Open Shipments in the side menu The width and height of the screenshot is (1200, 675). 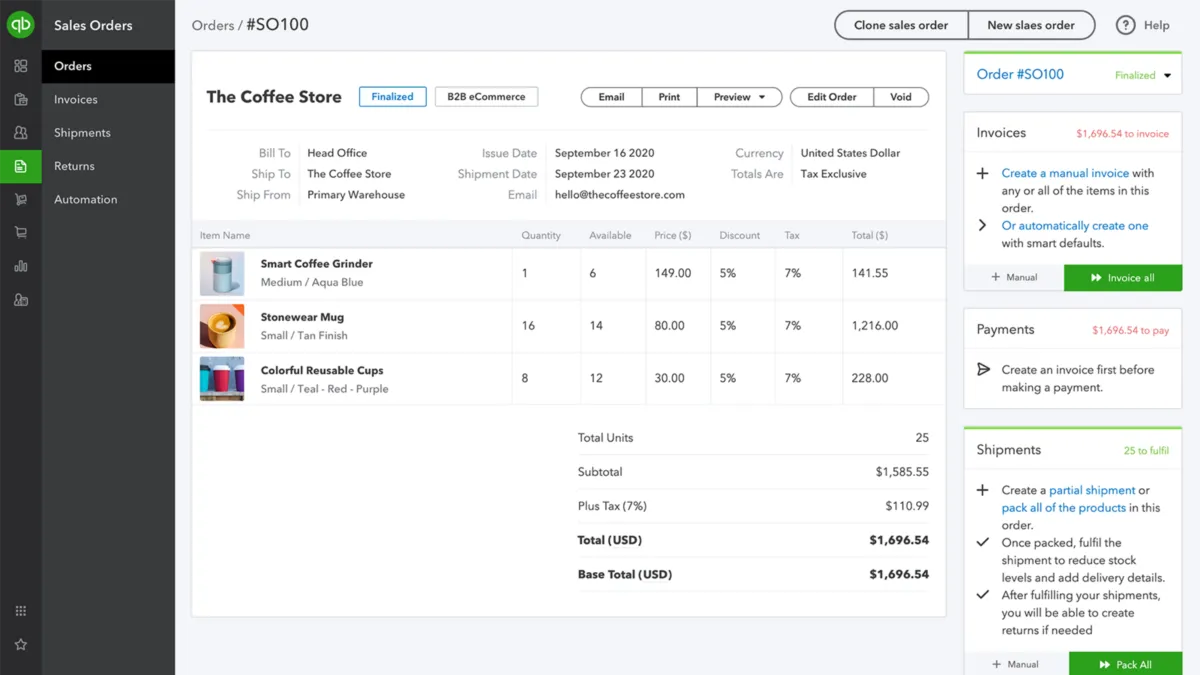(82, 133)
